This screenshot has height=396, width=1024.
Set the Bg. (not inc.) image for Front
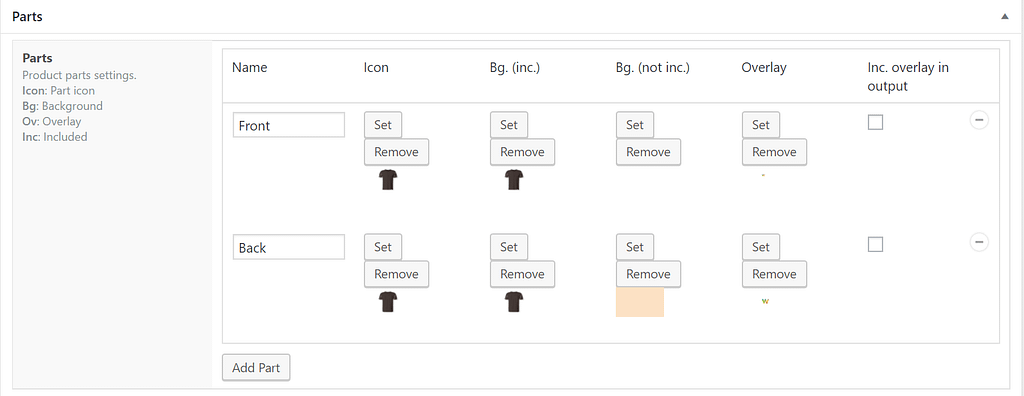point(635,125)
